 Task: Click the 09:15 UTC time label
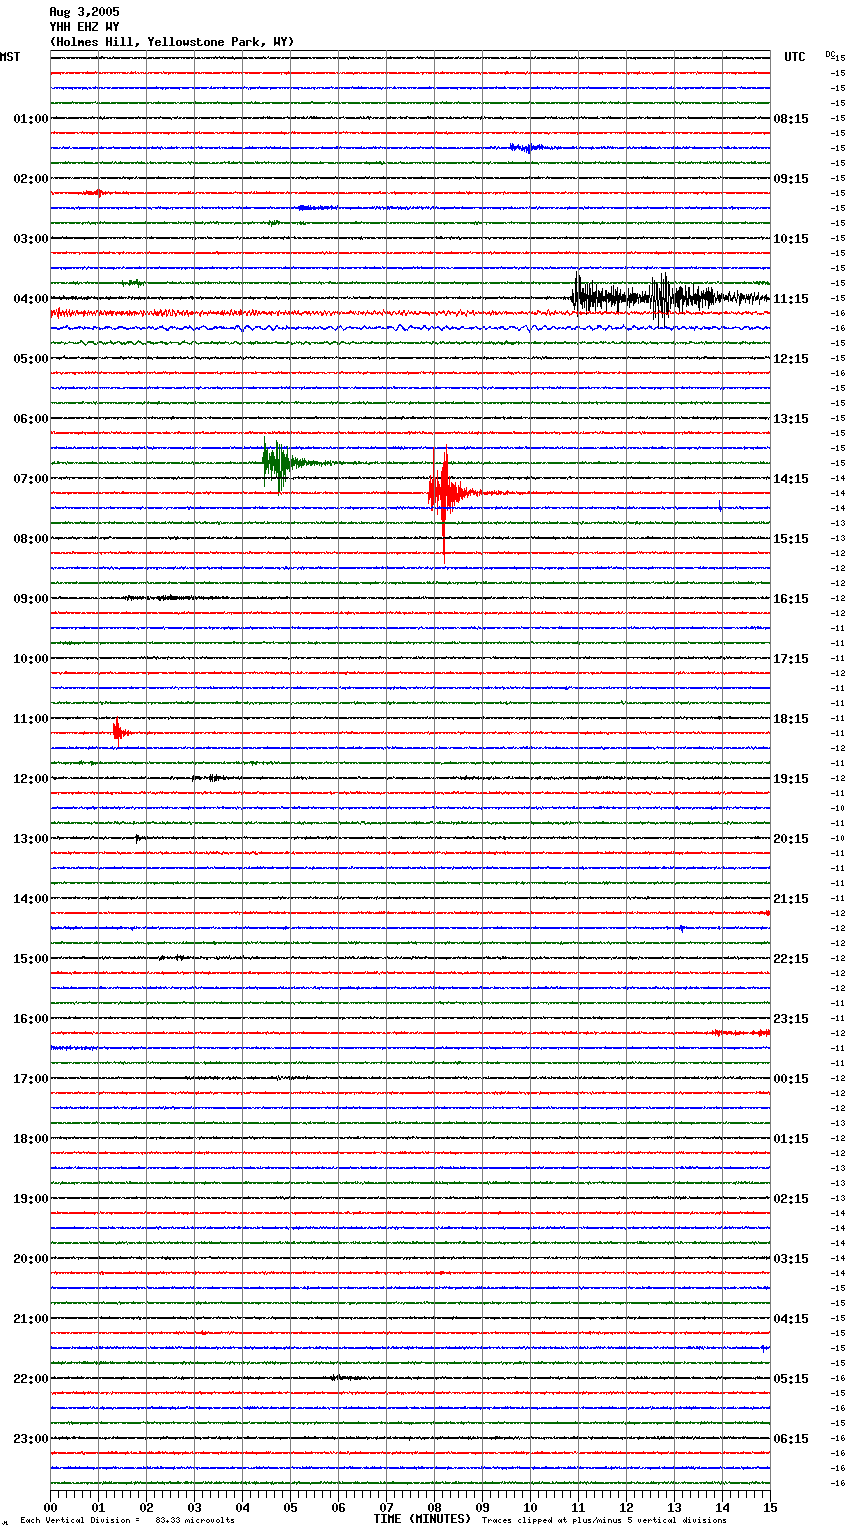point(791,179)
